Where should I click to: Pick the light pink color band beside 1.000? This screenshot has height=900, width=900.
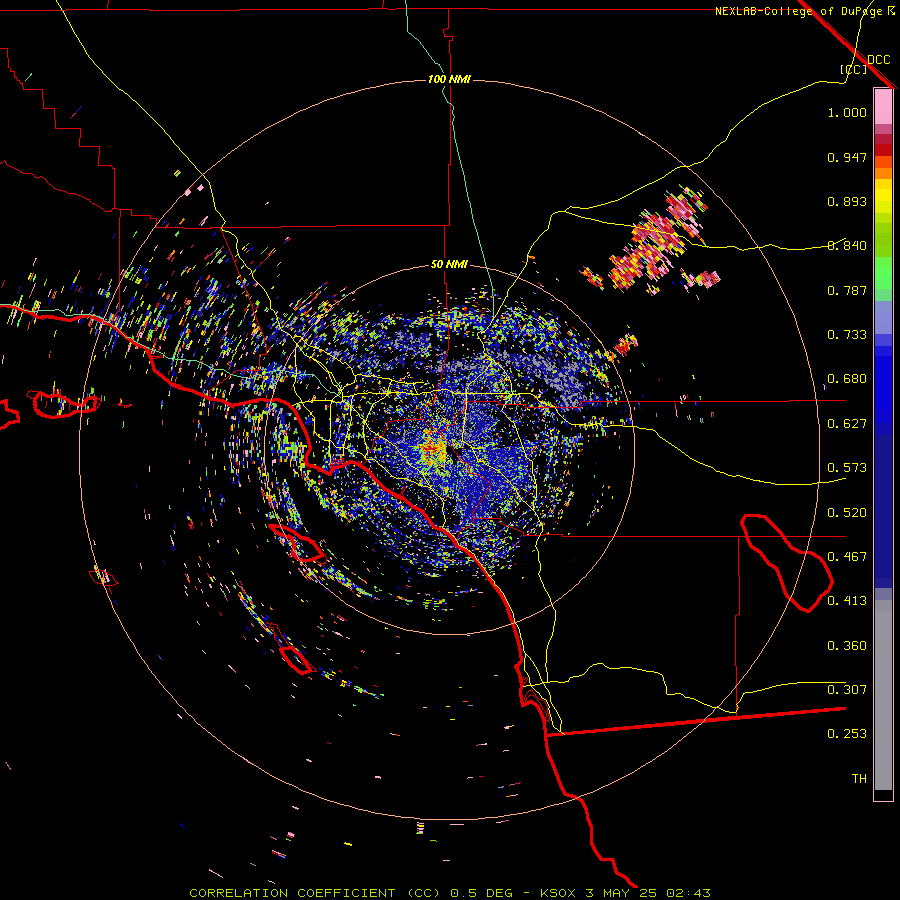click(x=883, y=107)
